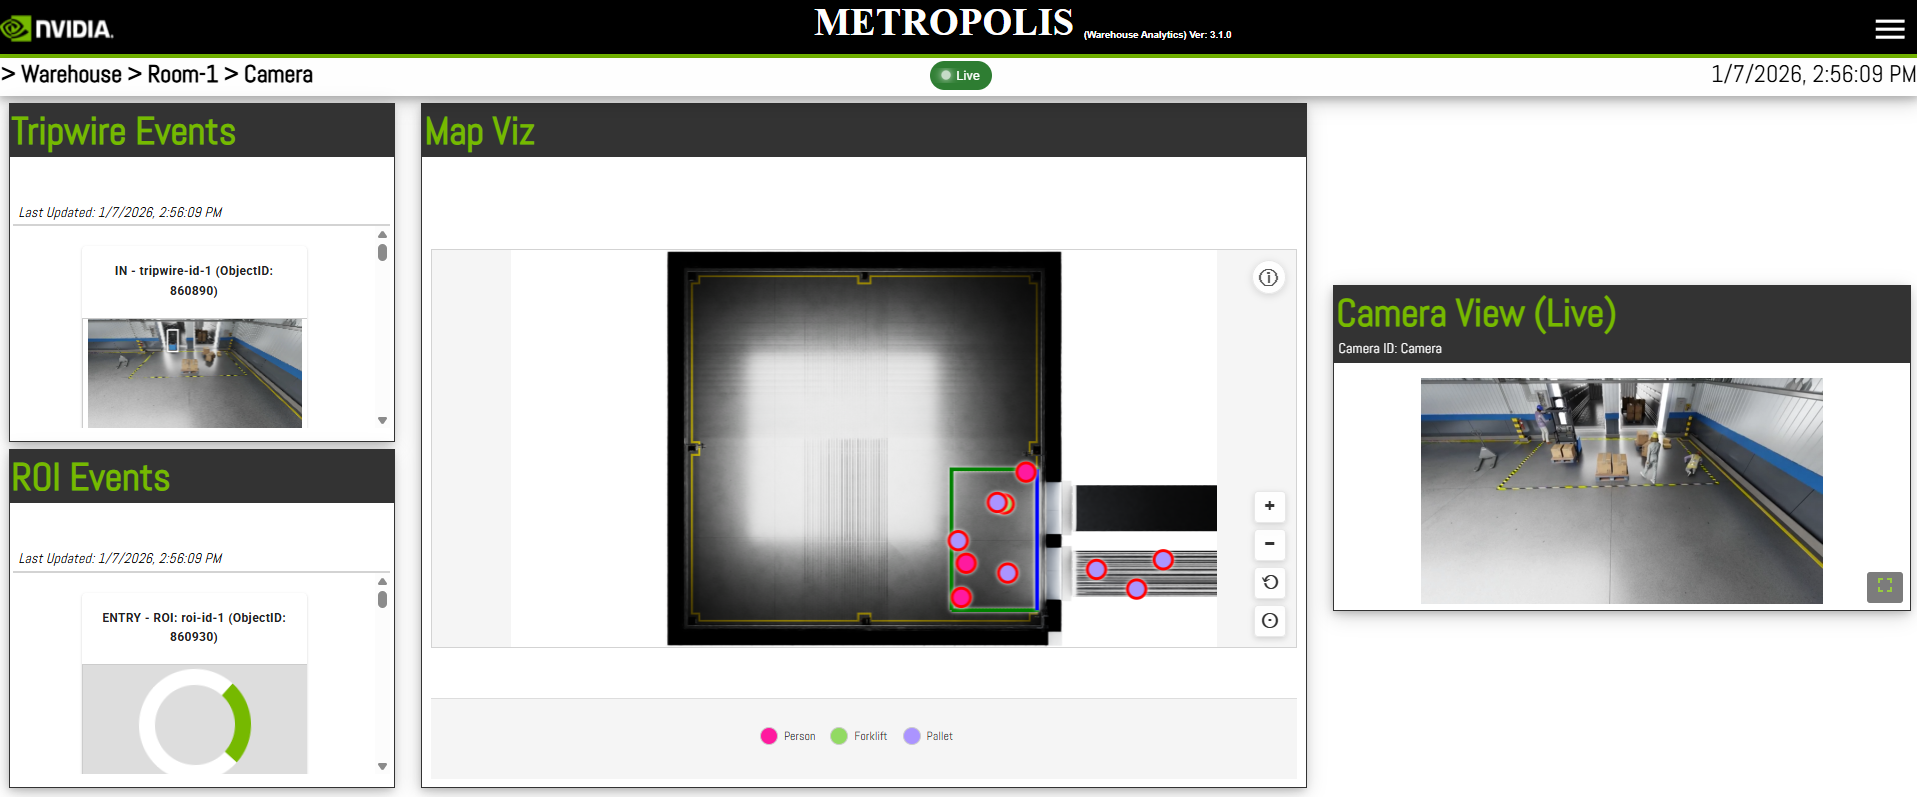The image size is (1917, 797).
Task: Select ROI entry event ObjectID 860930
Action: click(194, 627)
